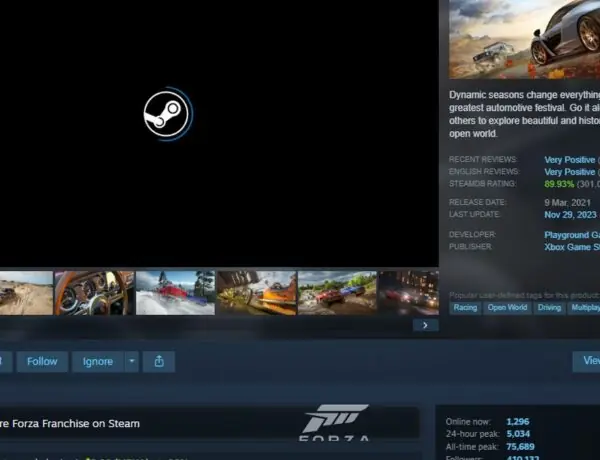Screen dimensions: 600x460
Task: Select the car dashboard interior thumbnail
Action: click(x=95, y=293)
